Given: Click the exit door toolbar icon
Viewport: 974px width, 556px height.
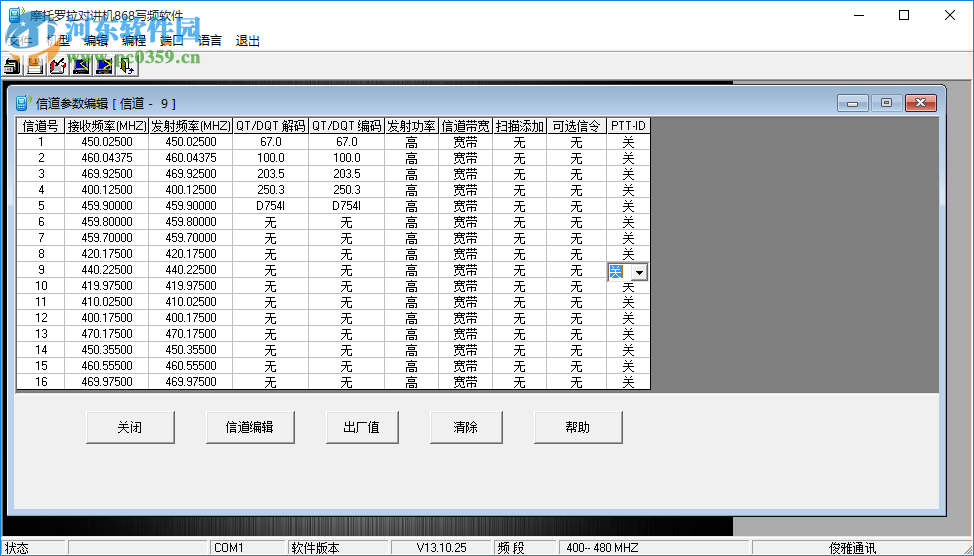Looking at the screenshot, I should click(127, 65).
